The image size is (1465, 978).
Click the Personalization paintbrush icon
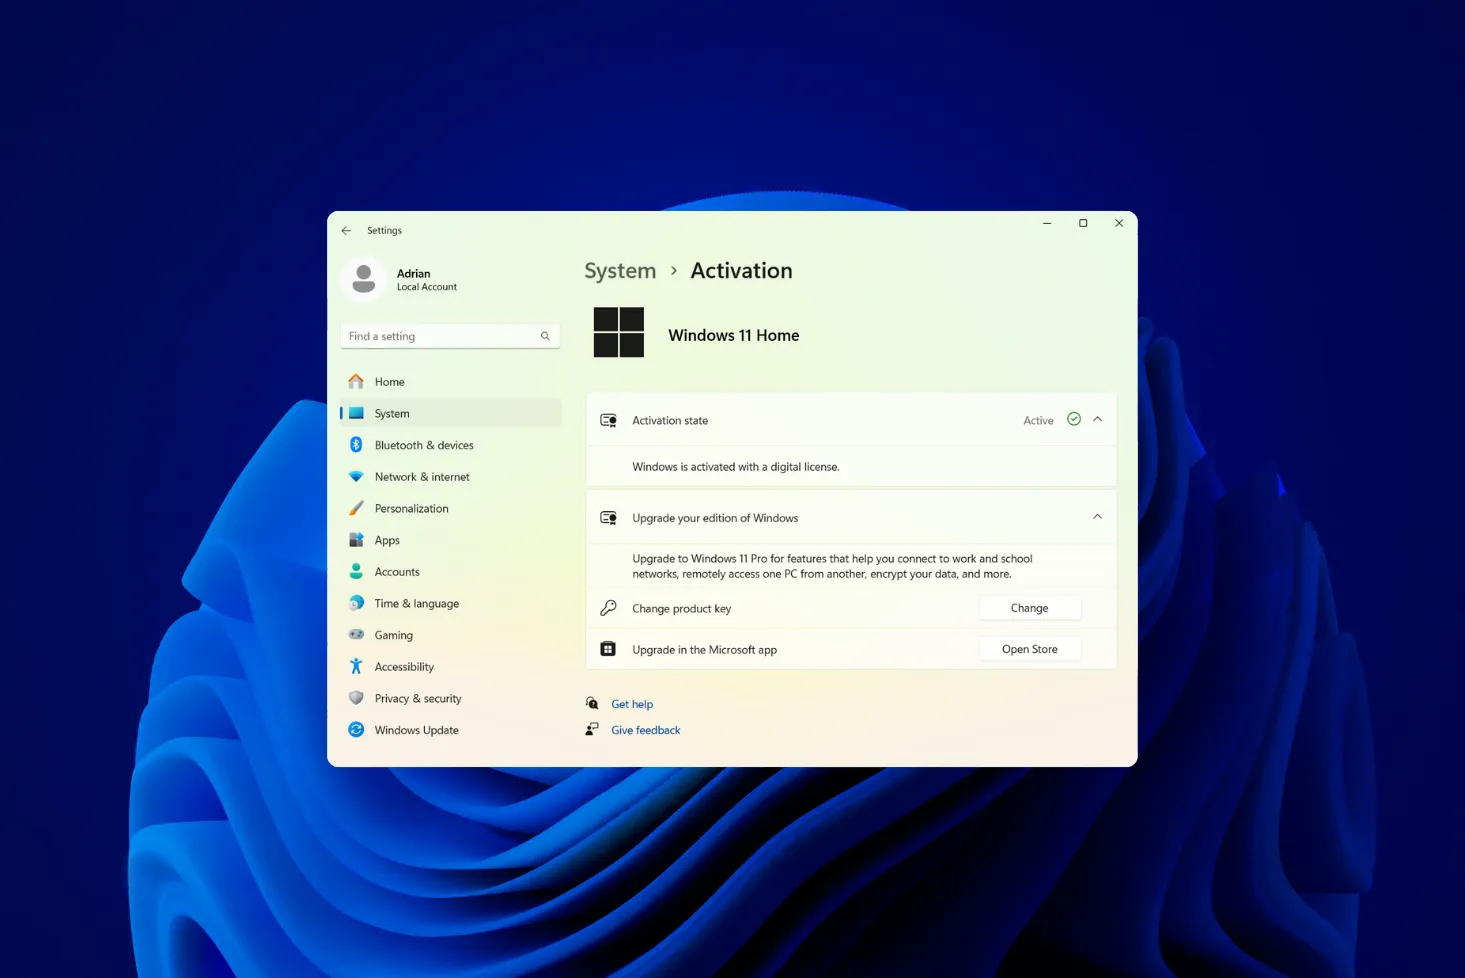(x=356, y=508)
